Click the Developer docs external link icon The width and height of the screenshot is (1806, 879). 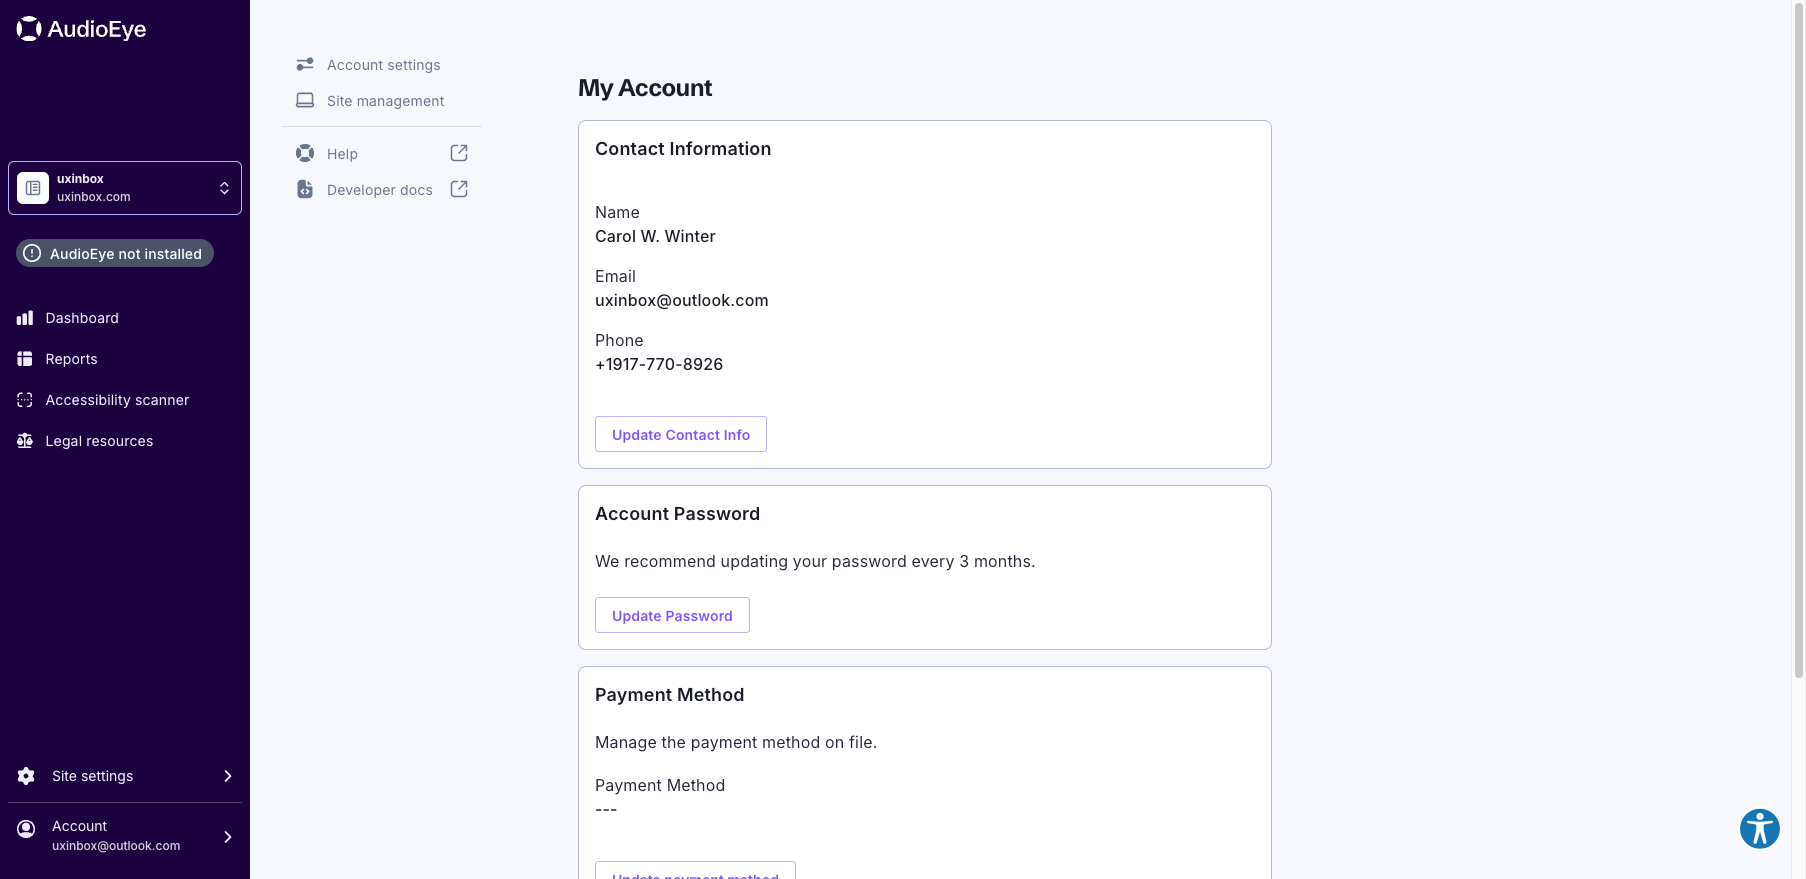coord(459,189)
